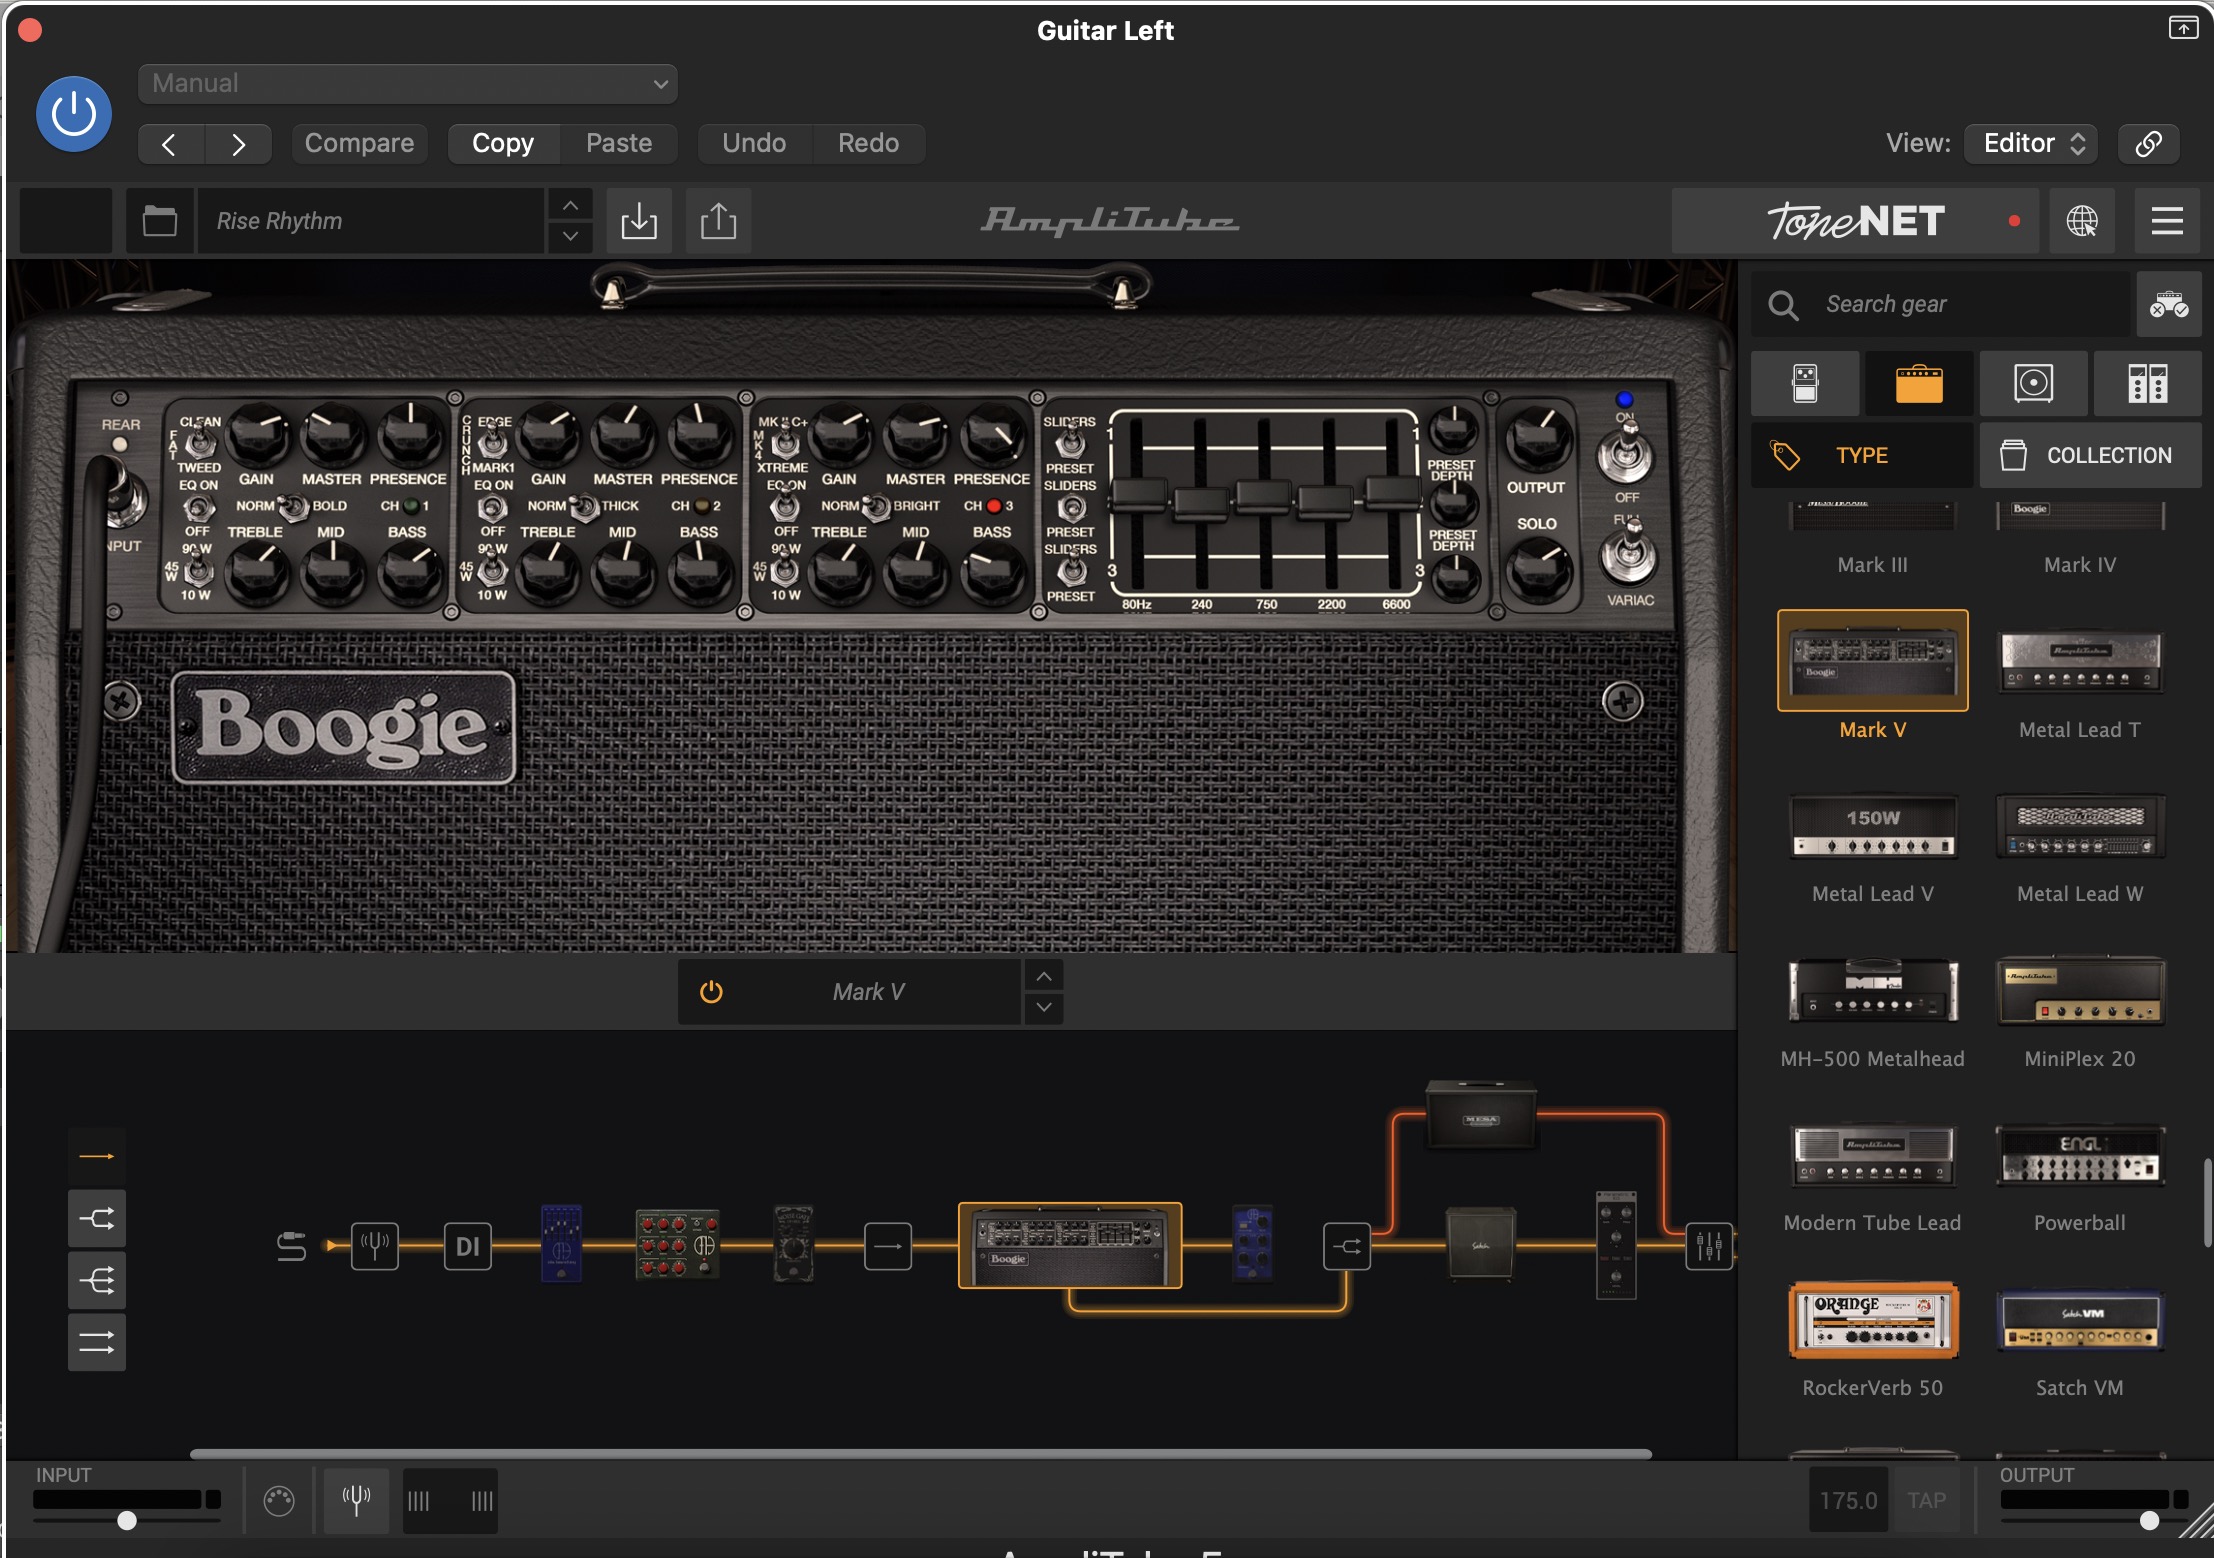Open the bottom bar tuner icon
The image size is (2214, 1558).
(x=356, y=1500)
